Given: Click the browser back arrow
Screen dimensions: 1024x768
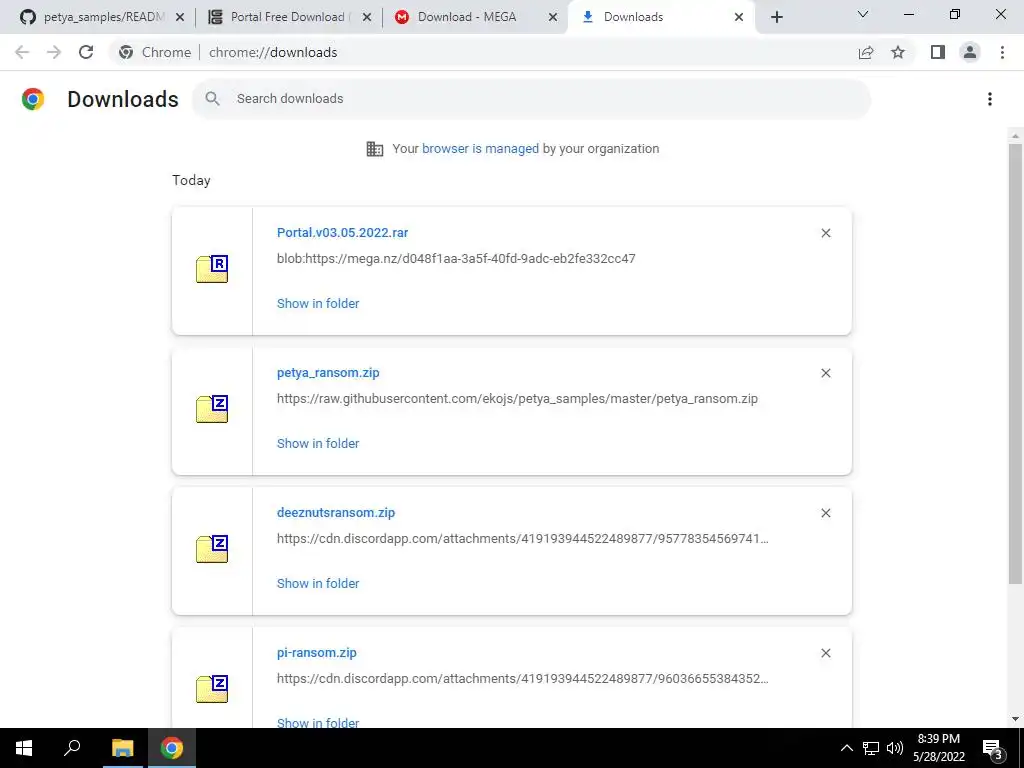Looking at the screenshot, I should point(22,52).
